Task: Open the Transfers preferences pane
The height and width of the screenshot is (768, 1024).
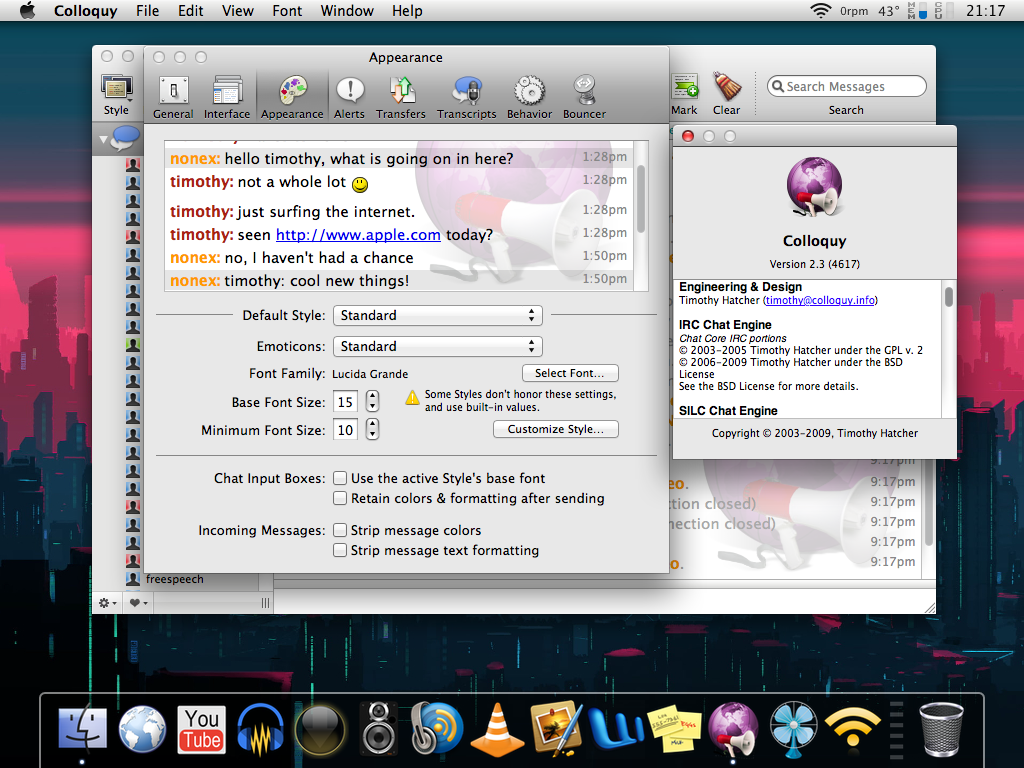Action: click(x=401, y=97)
